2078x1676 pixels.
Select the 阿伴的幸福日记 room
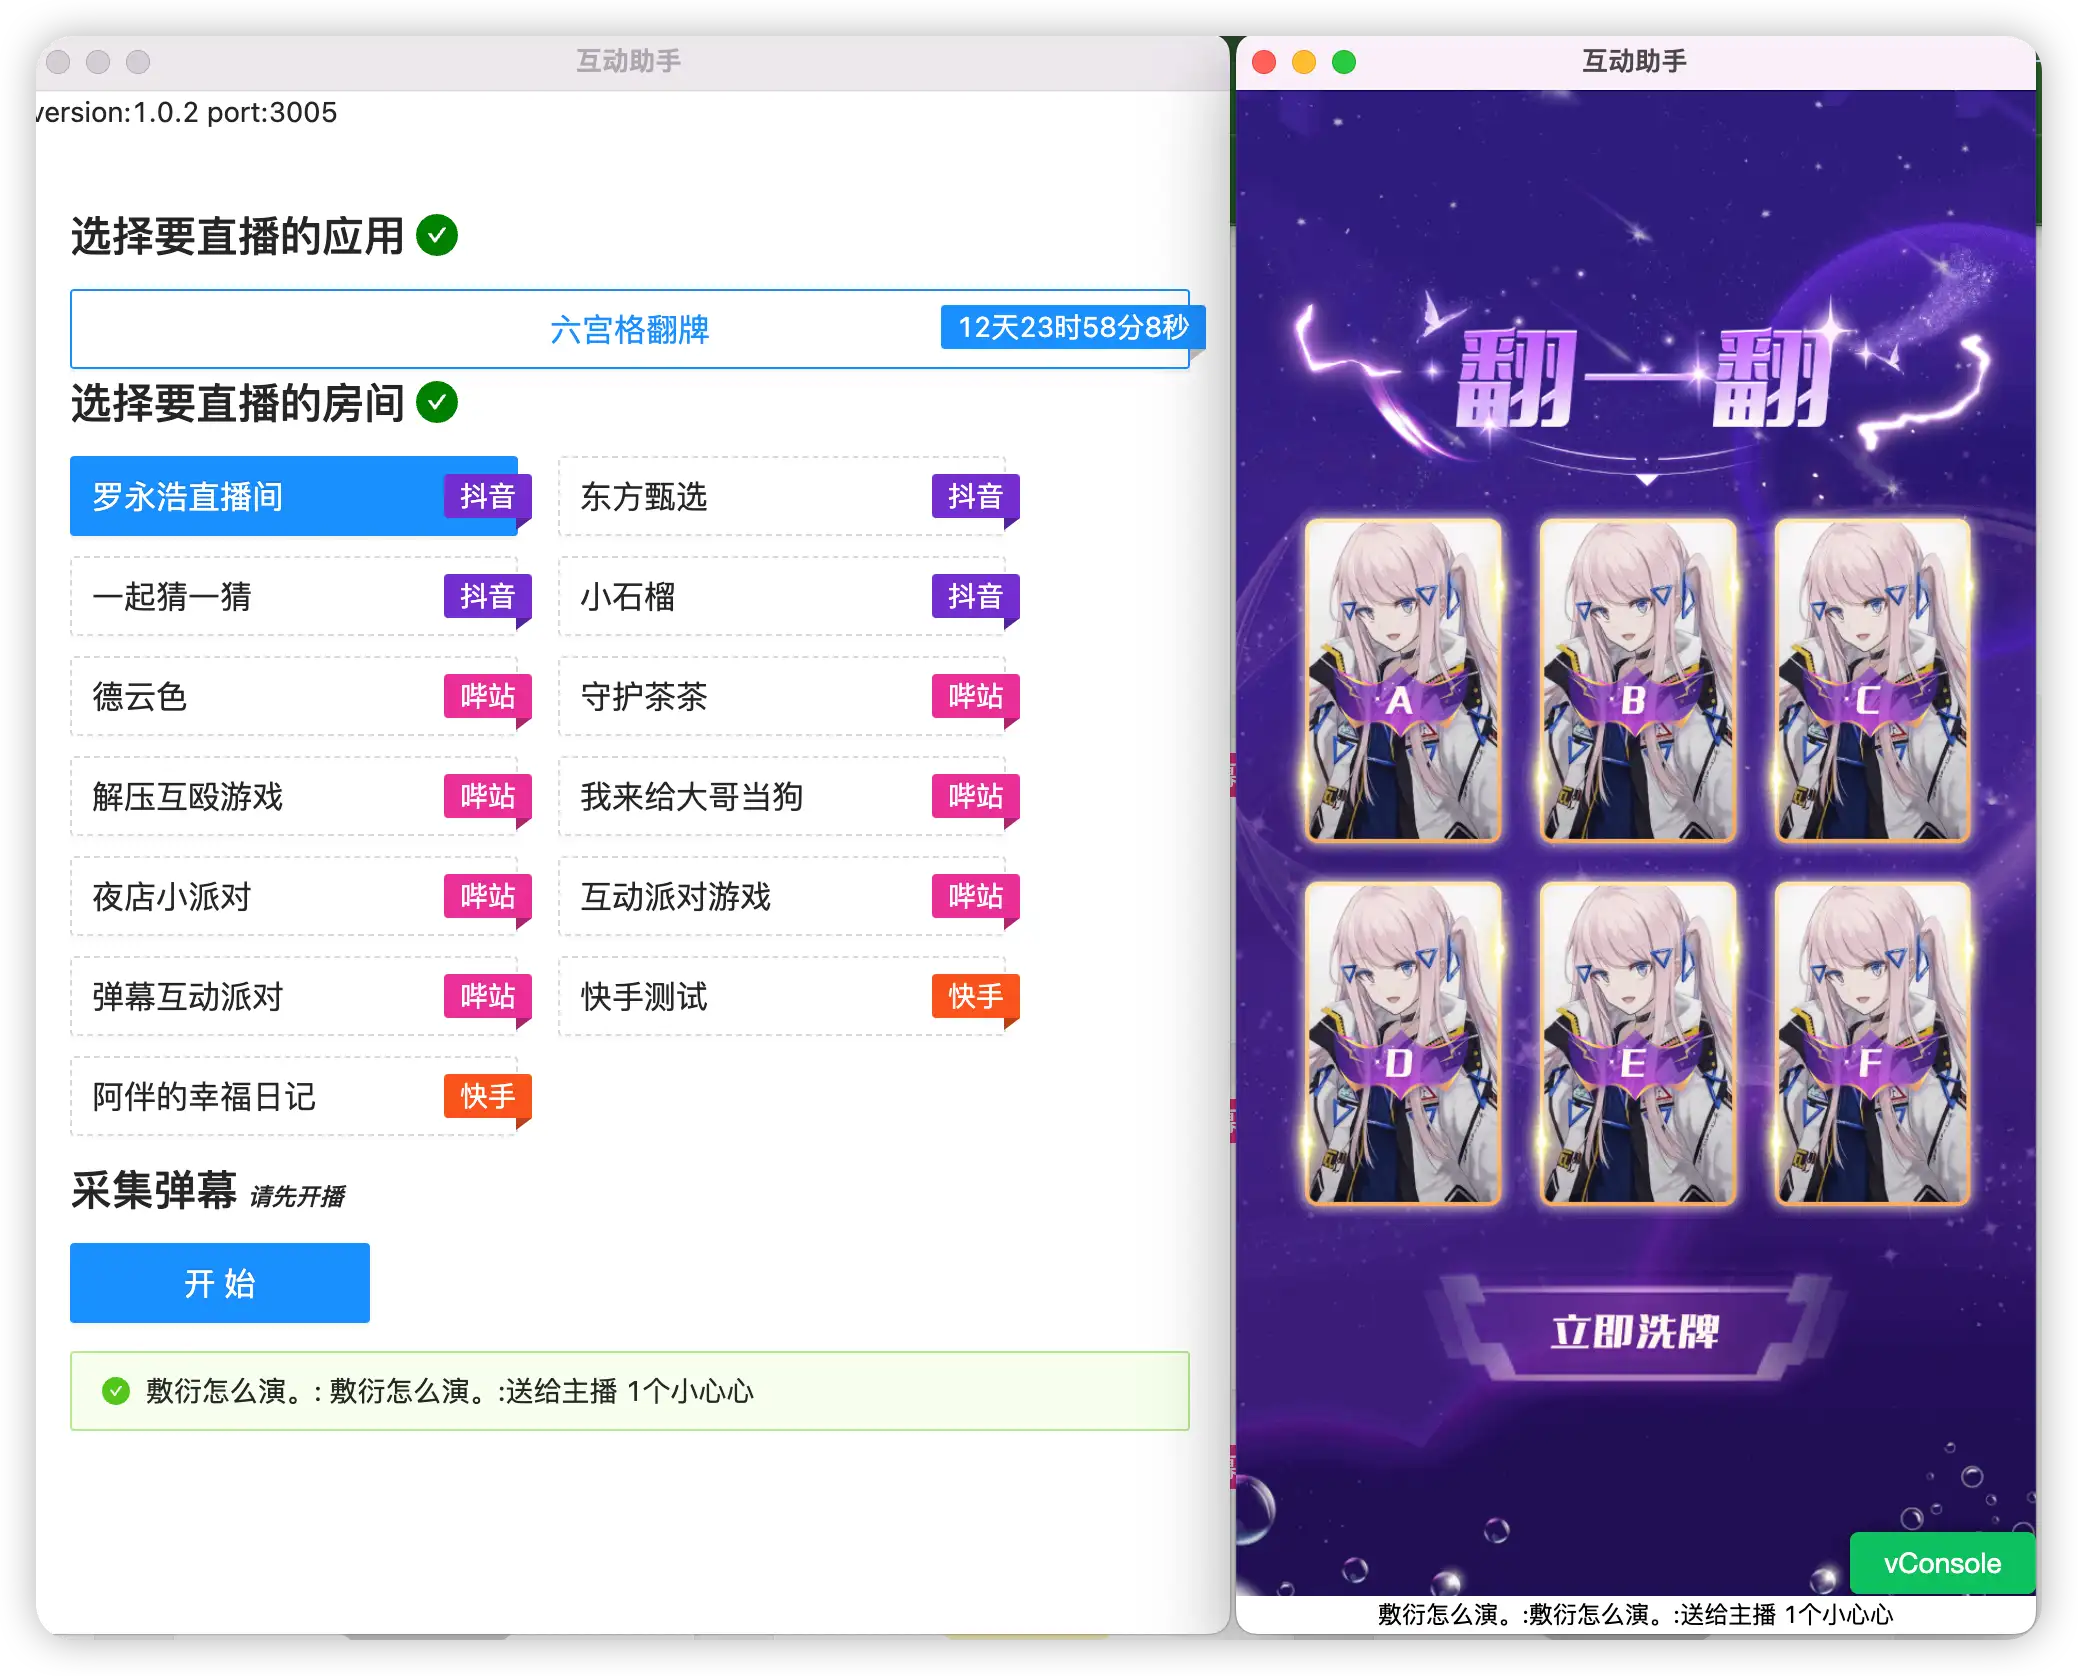[x=293, y=1096]
